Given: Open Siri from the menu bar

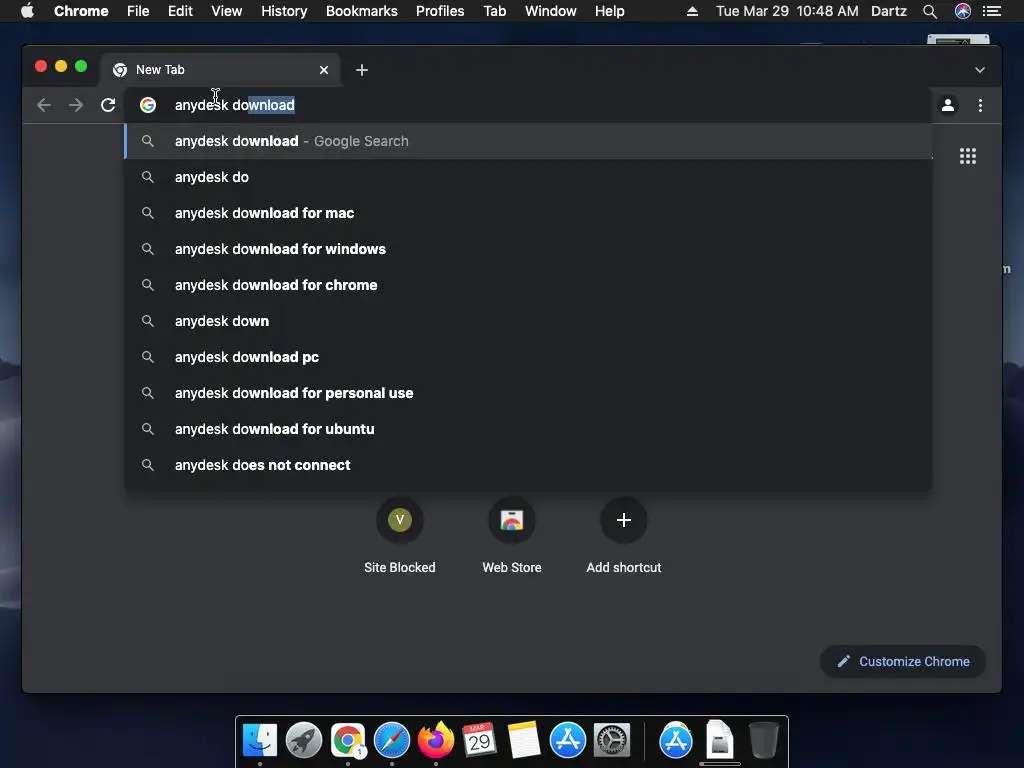Looking at the screenshot, I should 963,11.
